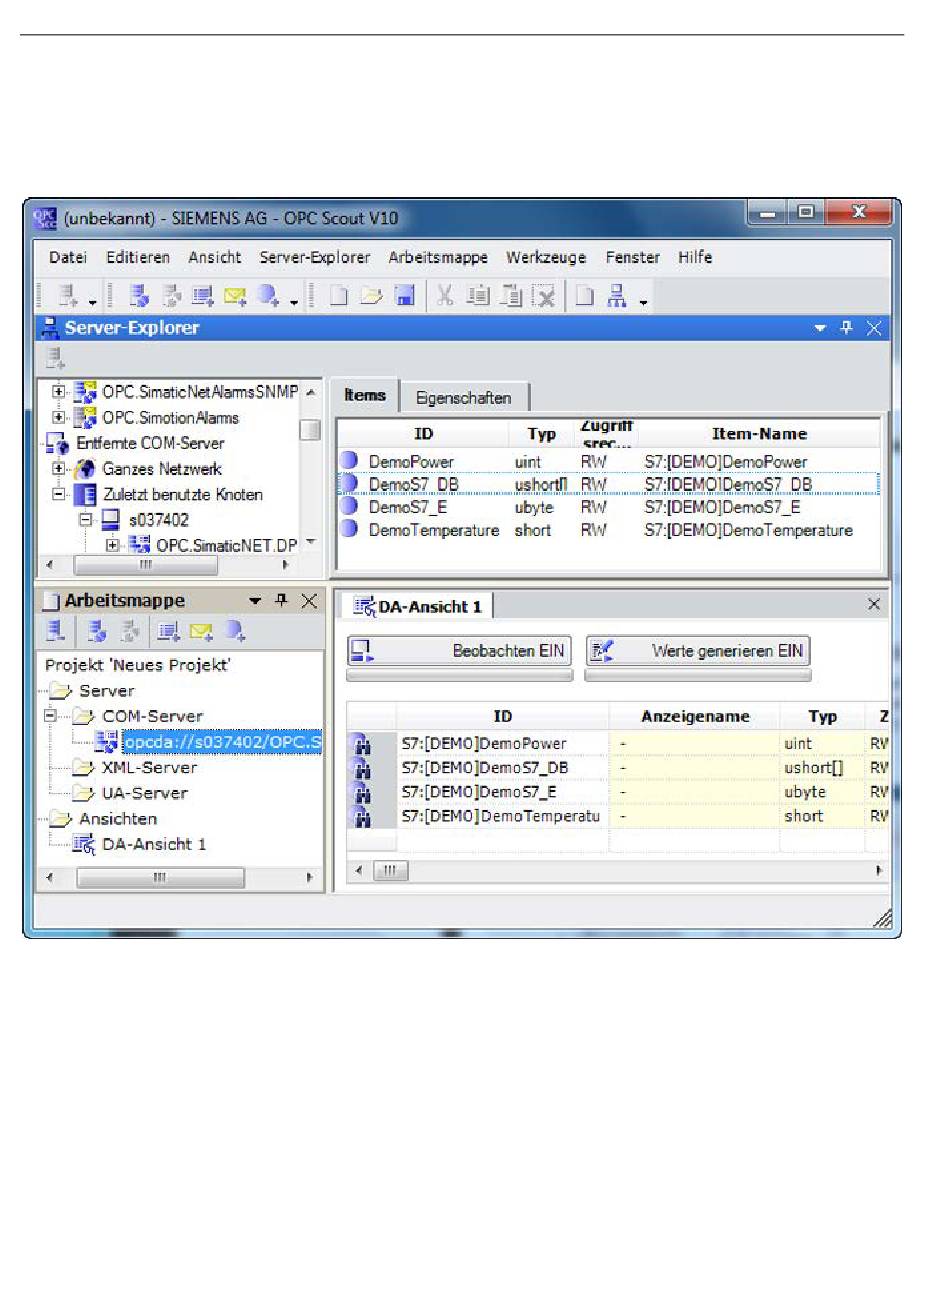Select the DA-Ansicht 1 tab

[x=418, y=606]
